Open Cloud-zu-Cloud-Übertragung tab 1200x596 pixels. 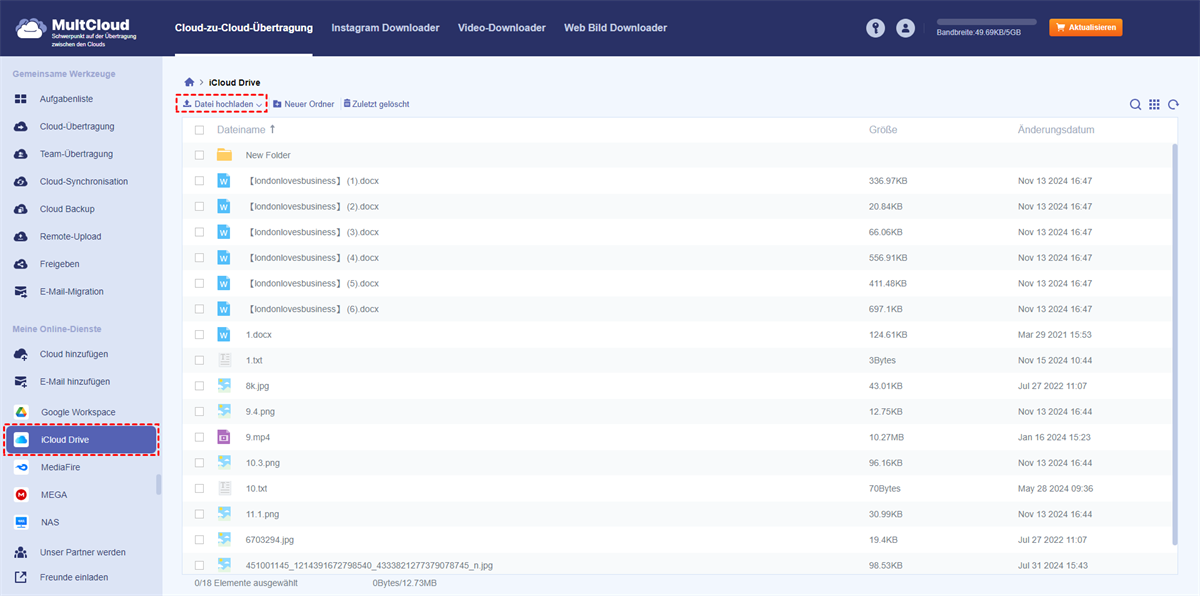243,28
